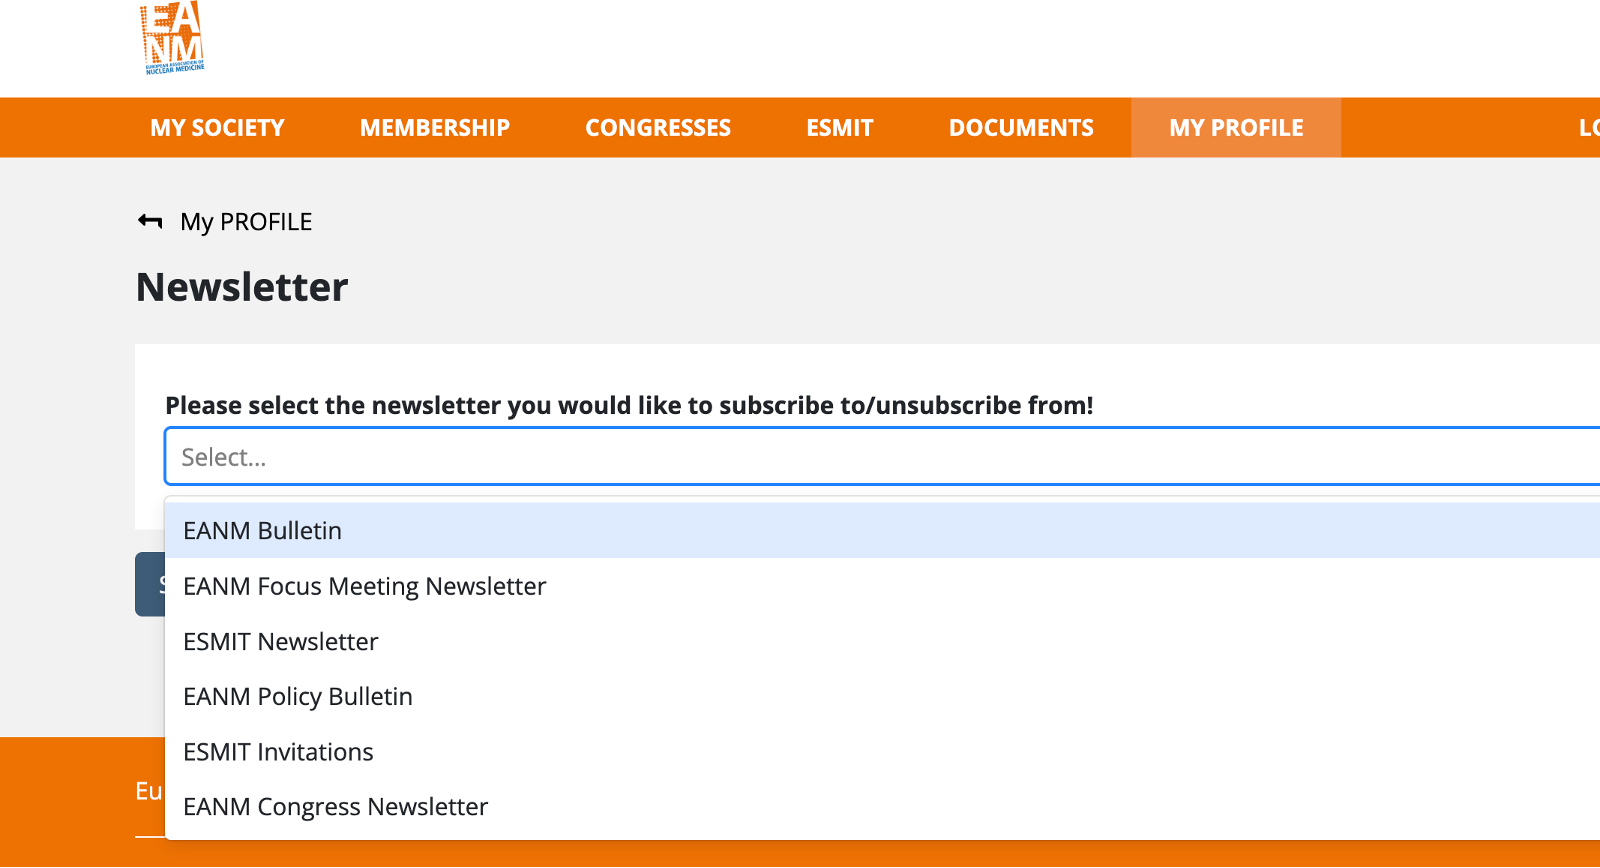1600x868 pixels.
Task: Click the EANM logo
Action: [x=173, y=40]
